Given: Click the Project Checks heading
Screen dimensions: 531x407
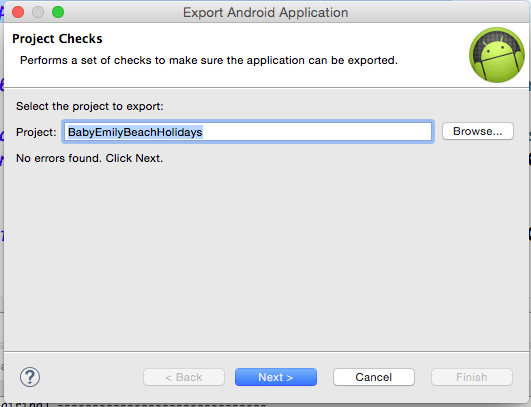Looking at the screenshot, I should [x=57, y=39].
